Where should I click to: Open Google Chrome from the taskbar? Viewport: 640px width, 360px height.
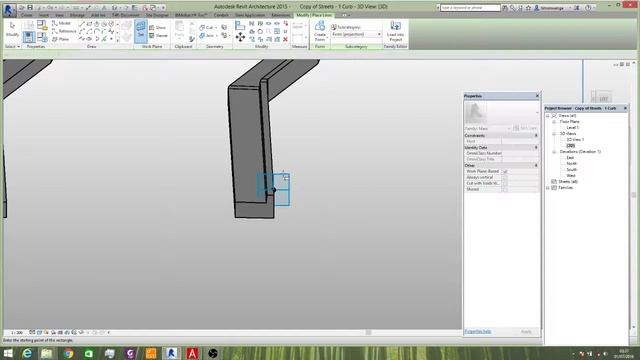pos(69,353)
